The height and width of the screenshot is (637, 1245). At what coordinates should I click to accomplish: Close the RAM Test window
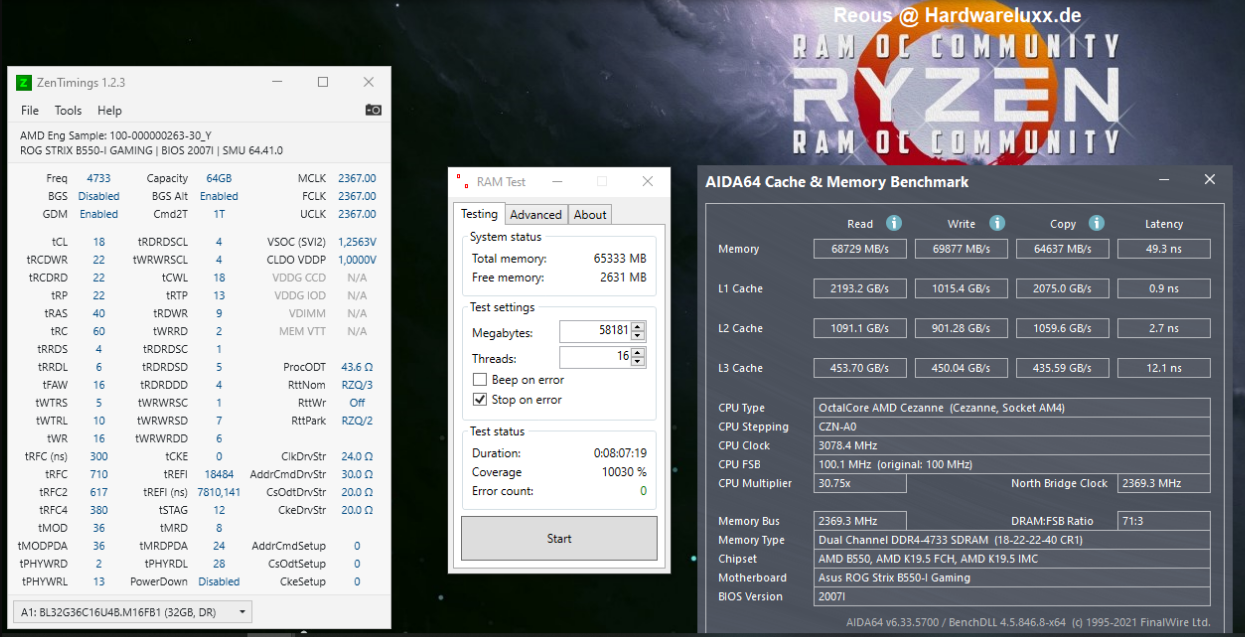(x=648, y=182)
